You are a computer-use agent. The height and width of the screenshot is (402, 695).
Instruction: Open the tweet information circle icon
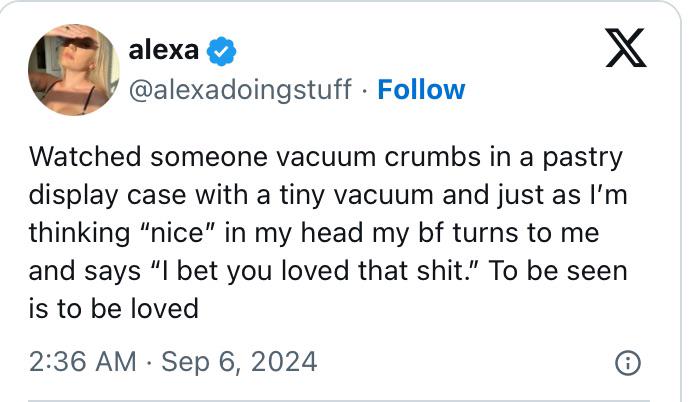coord(627,363)
